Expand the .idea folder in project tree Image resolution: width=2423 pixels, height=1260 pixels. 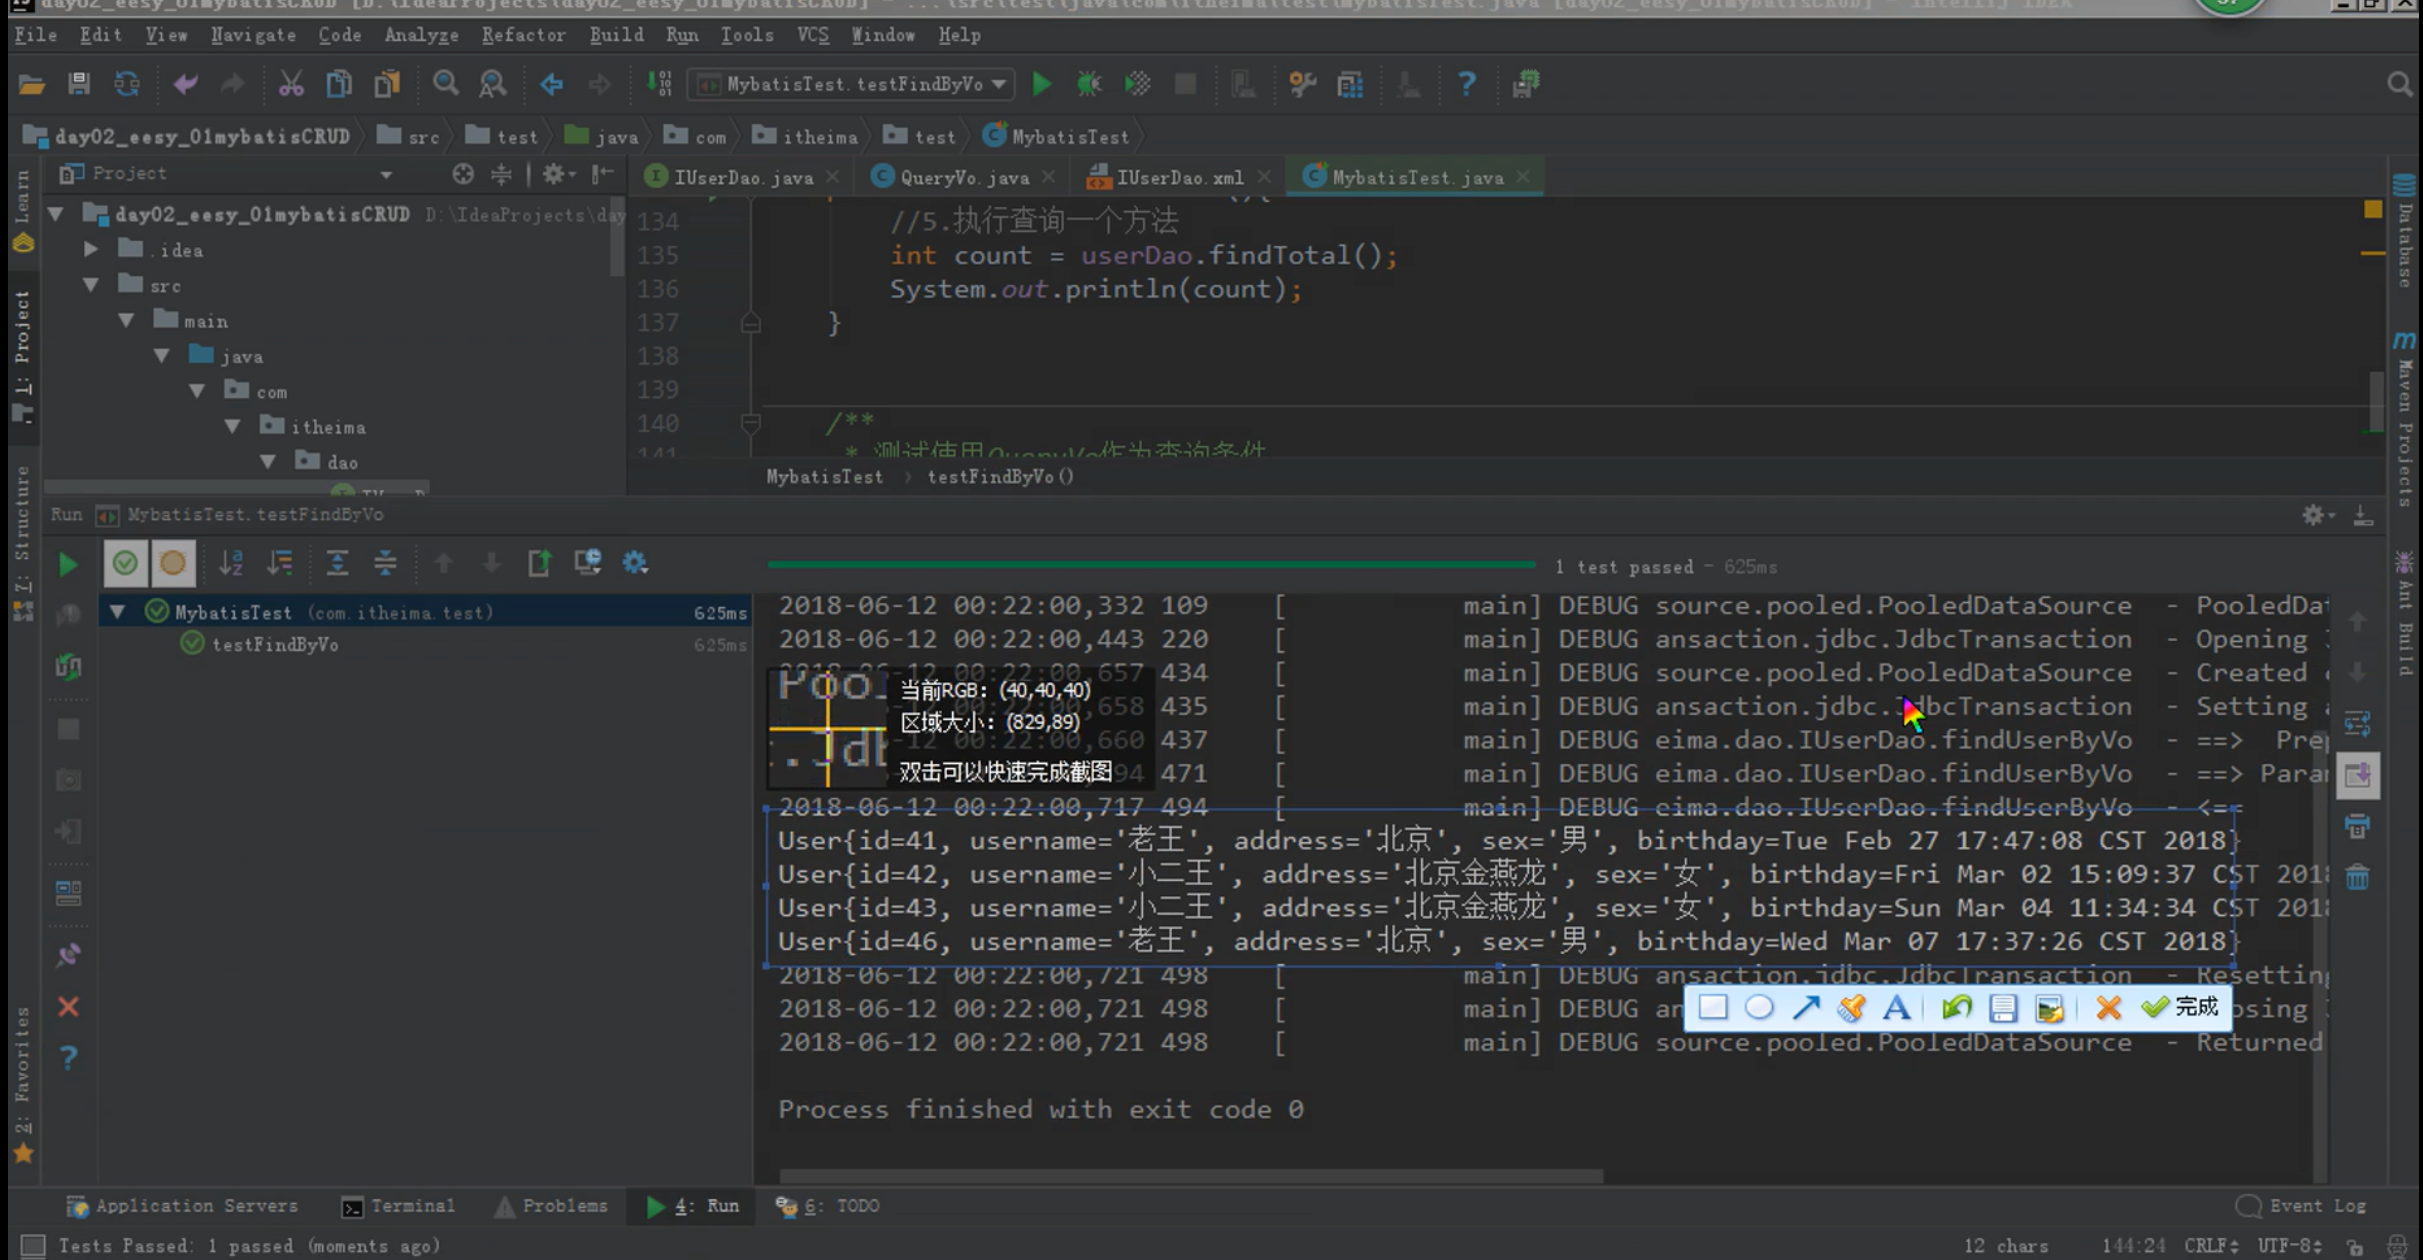91,249
